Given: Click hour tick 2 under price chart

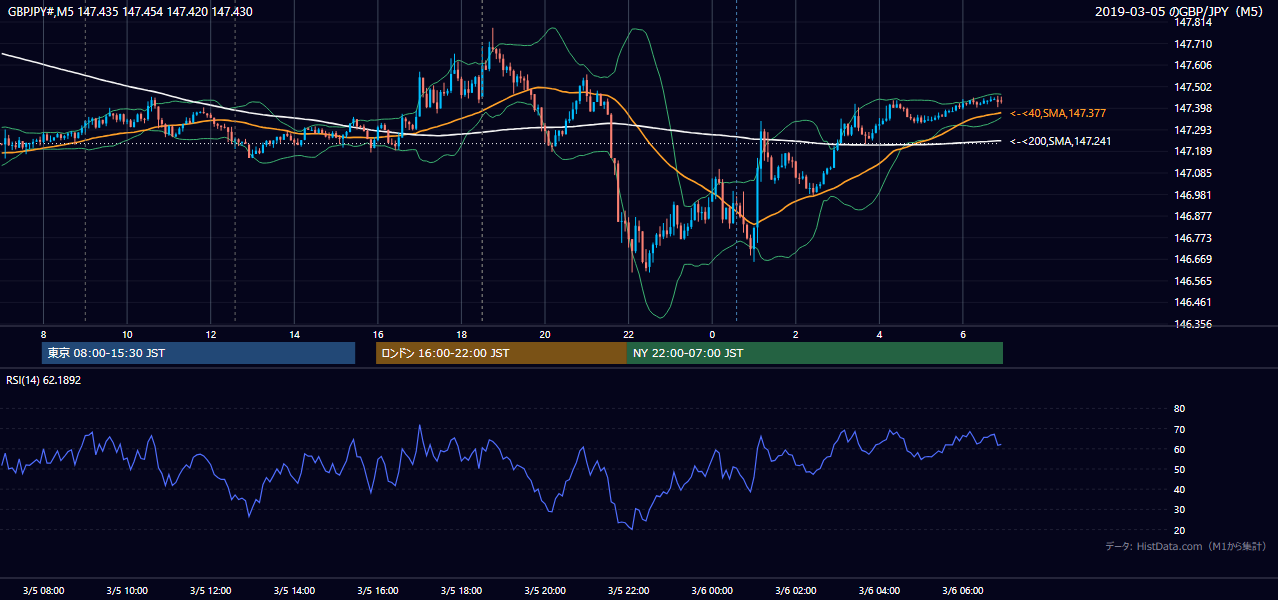Looking at the screenshot, I should pos(796,333).
